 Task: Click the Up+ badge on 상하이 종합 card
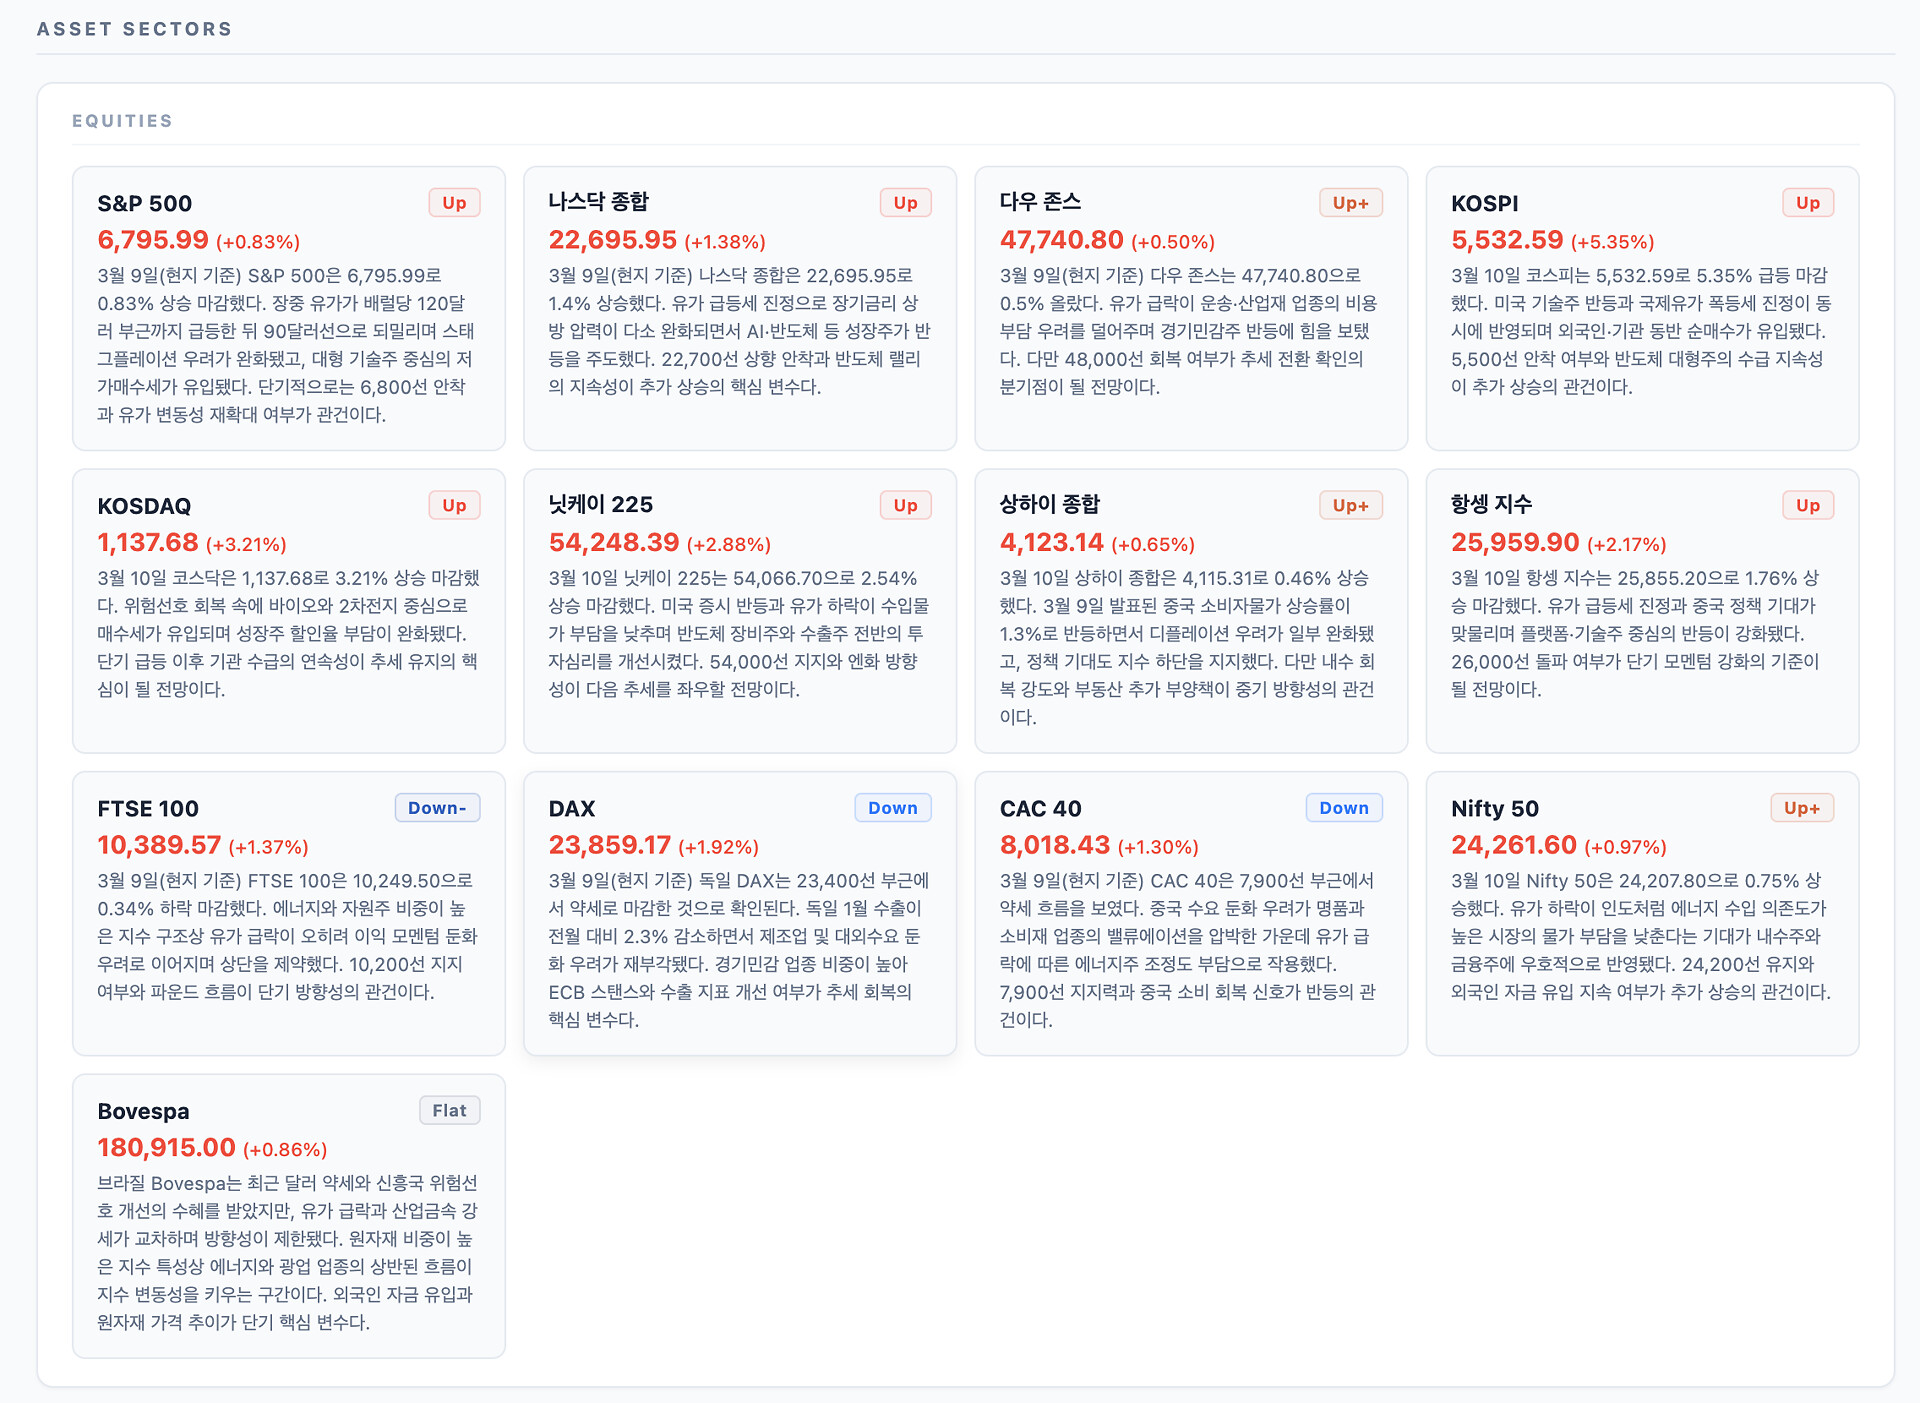pos(1350,506)
